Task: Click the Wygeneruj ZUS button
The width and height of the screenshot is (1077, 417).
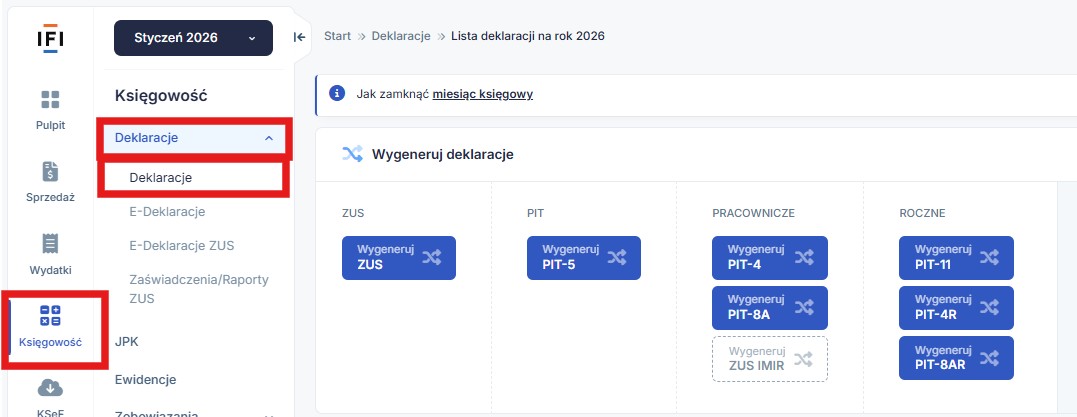Action: tap(398, 258)
